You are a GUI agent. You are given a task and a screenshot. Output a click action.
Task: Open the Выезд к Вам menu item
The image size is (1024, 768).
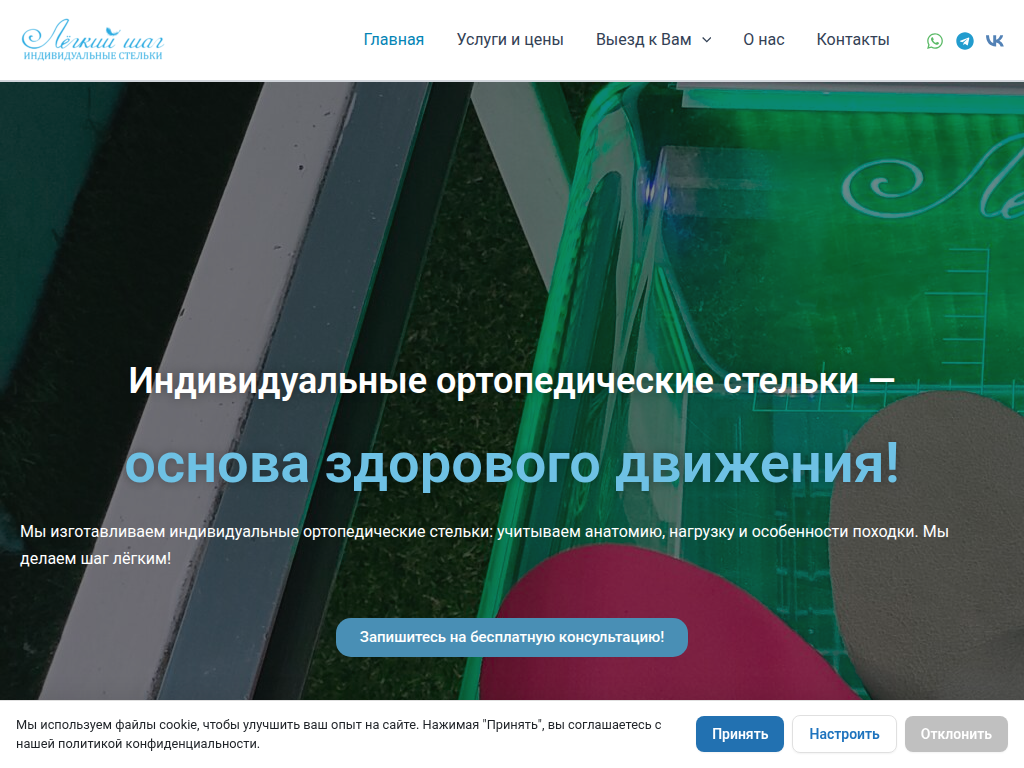tap(643, 40)
